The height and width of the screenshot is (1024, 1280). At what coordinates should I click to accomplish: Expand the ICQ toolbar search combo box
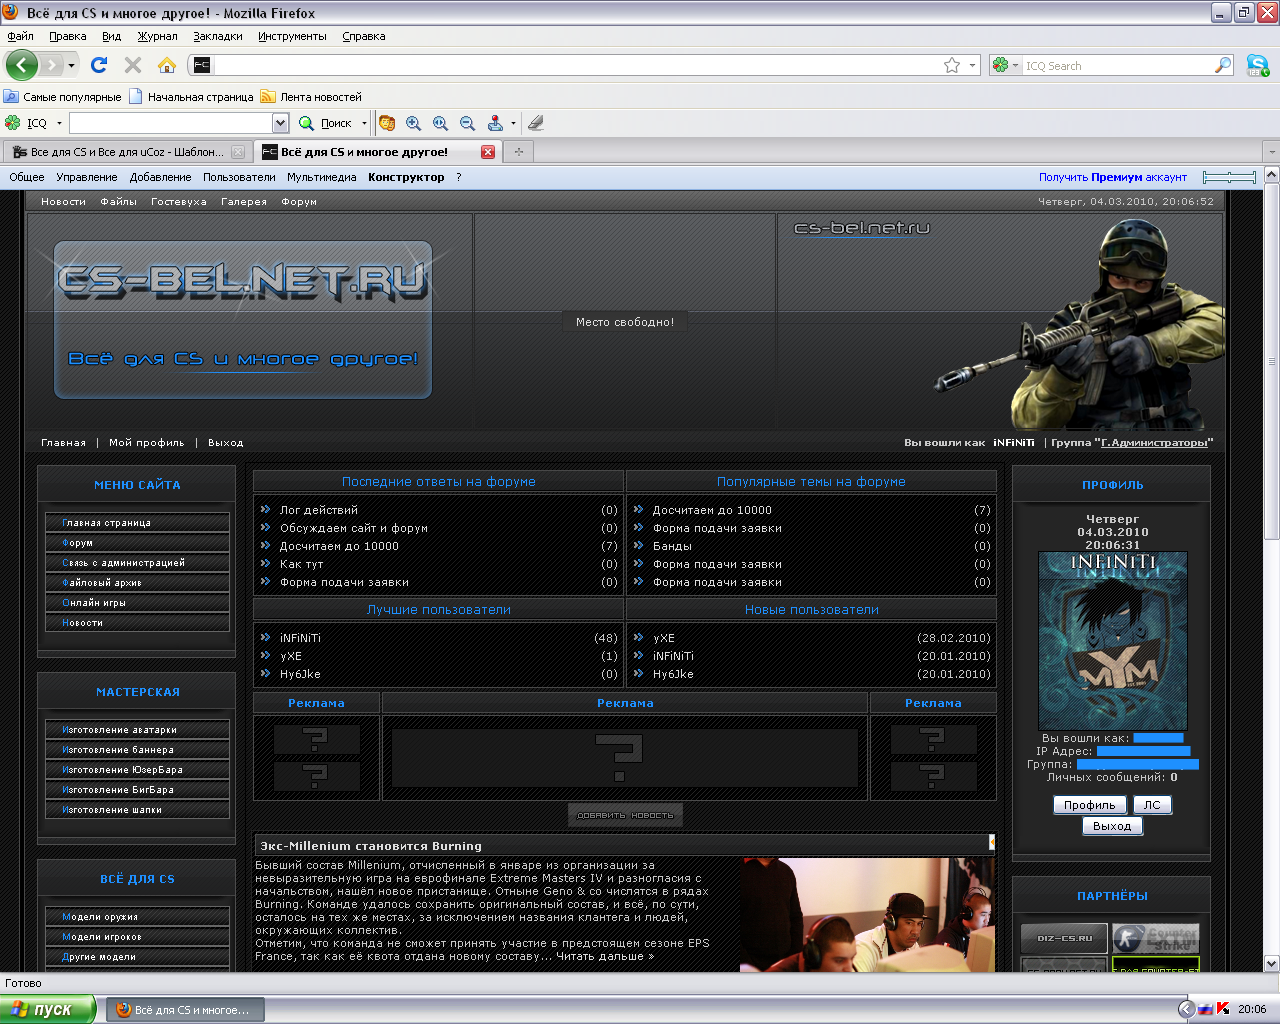280,123
